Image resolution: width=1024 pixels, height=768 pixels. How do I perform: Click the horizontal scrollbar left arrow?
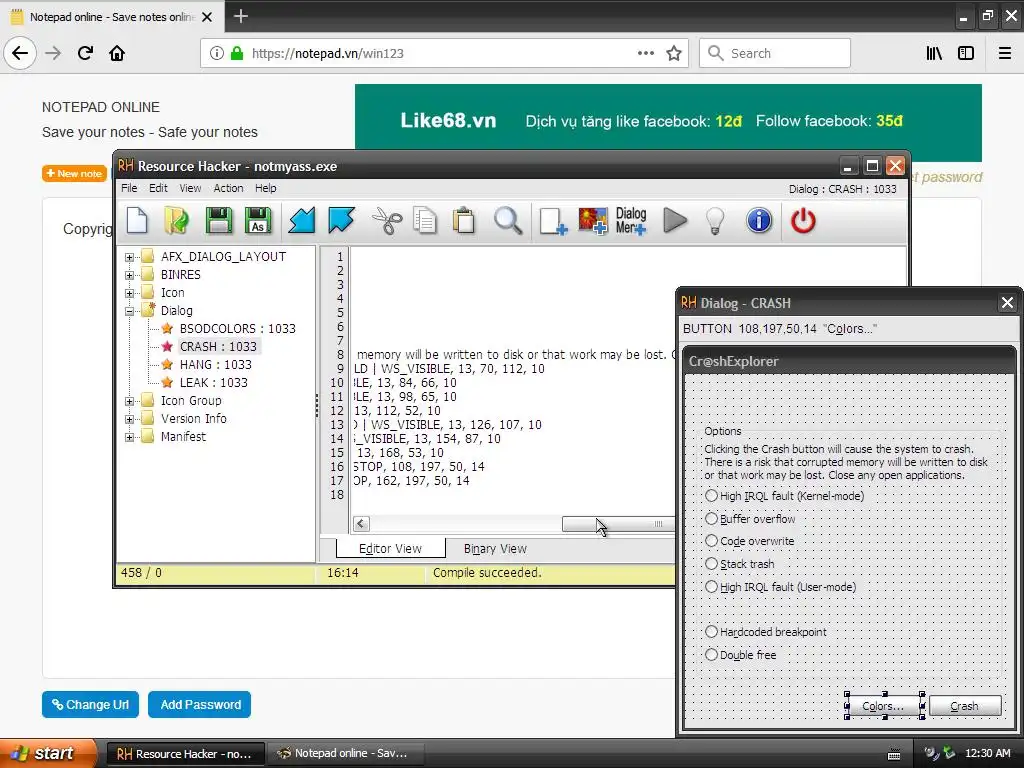coord(361,524)
